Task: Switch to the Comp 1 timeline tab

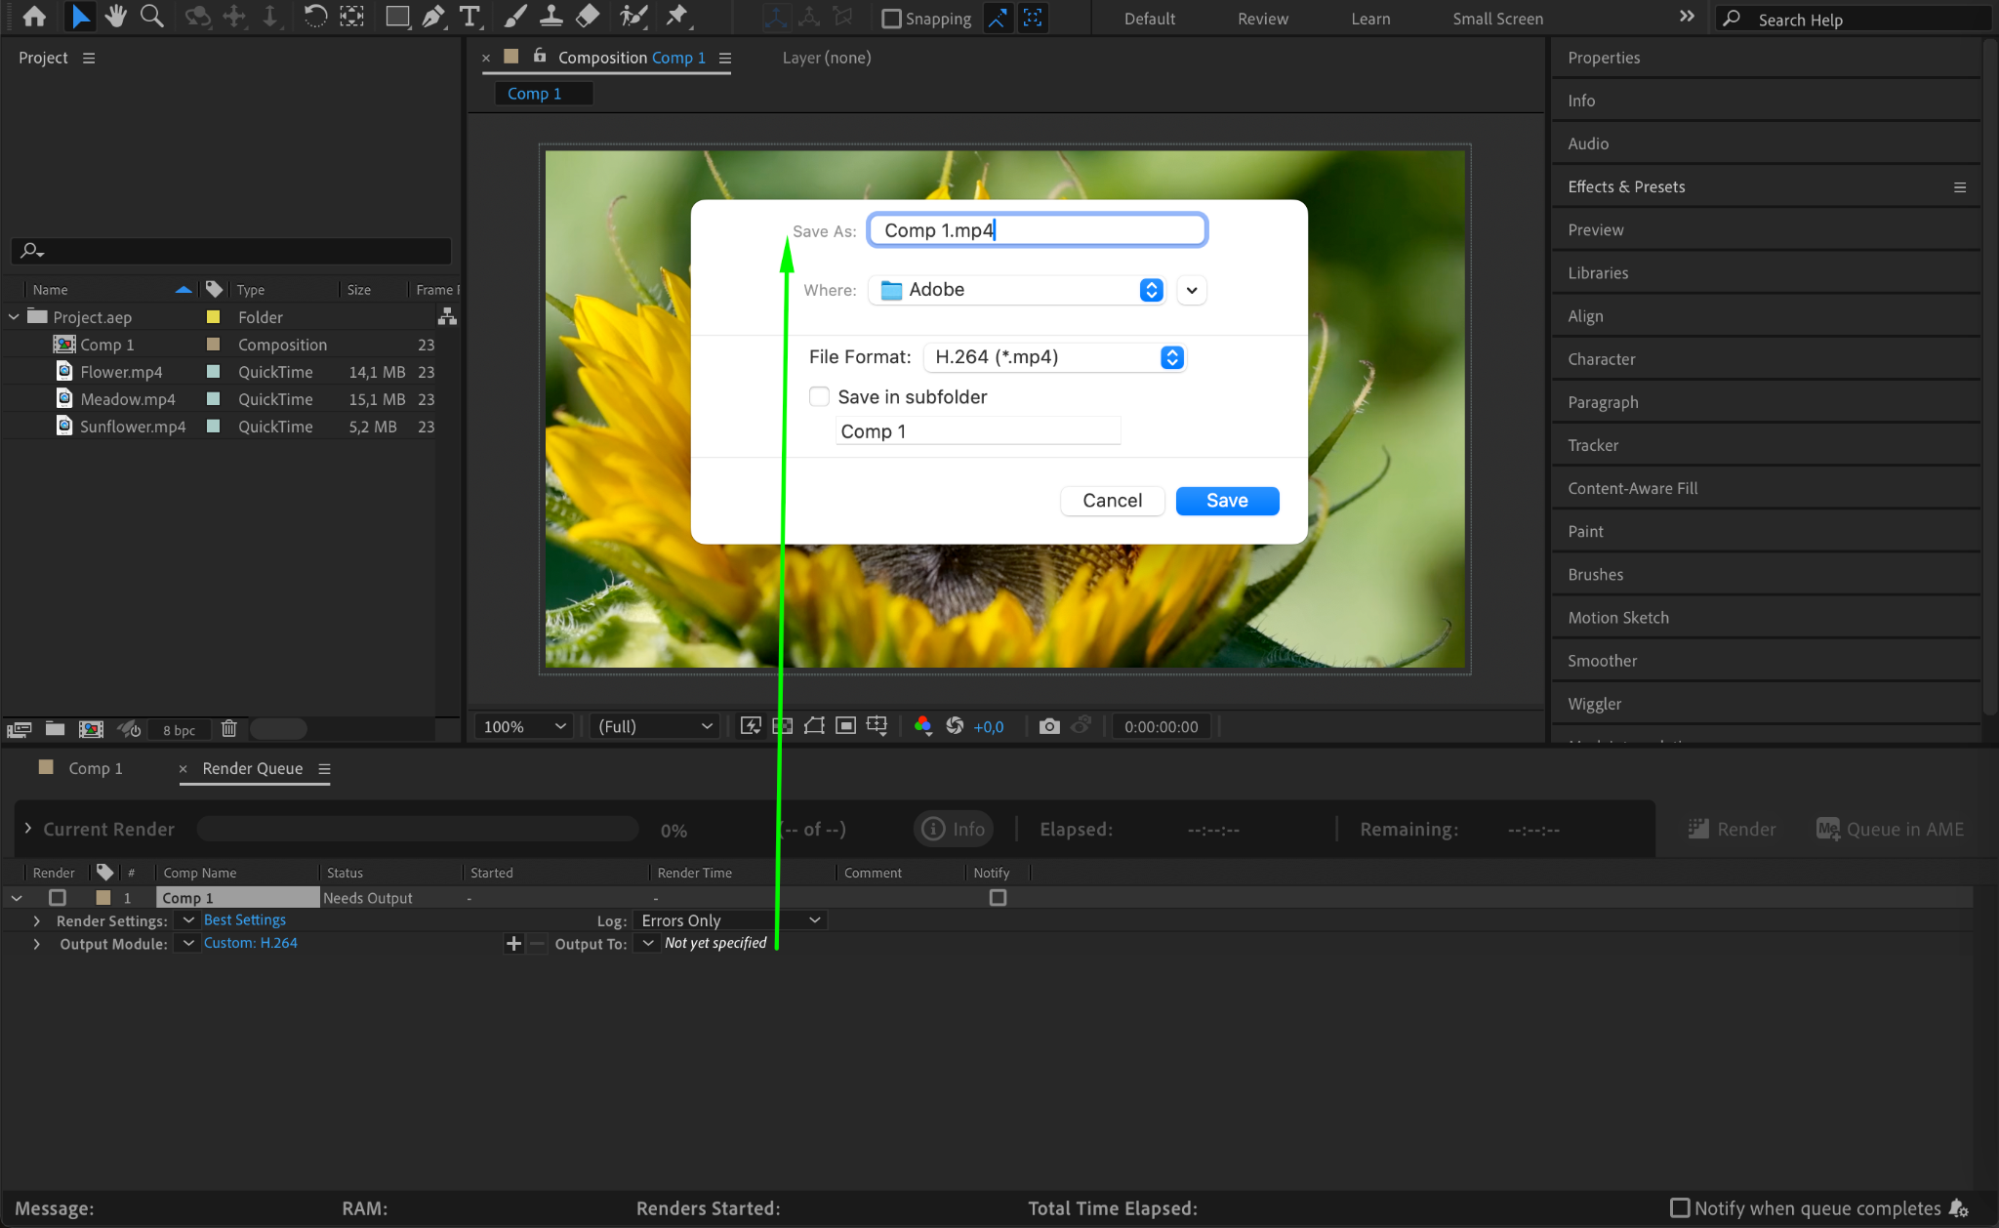Action: point(94,768)
